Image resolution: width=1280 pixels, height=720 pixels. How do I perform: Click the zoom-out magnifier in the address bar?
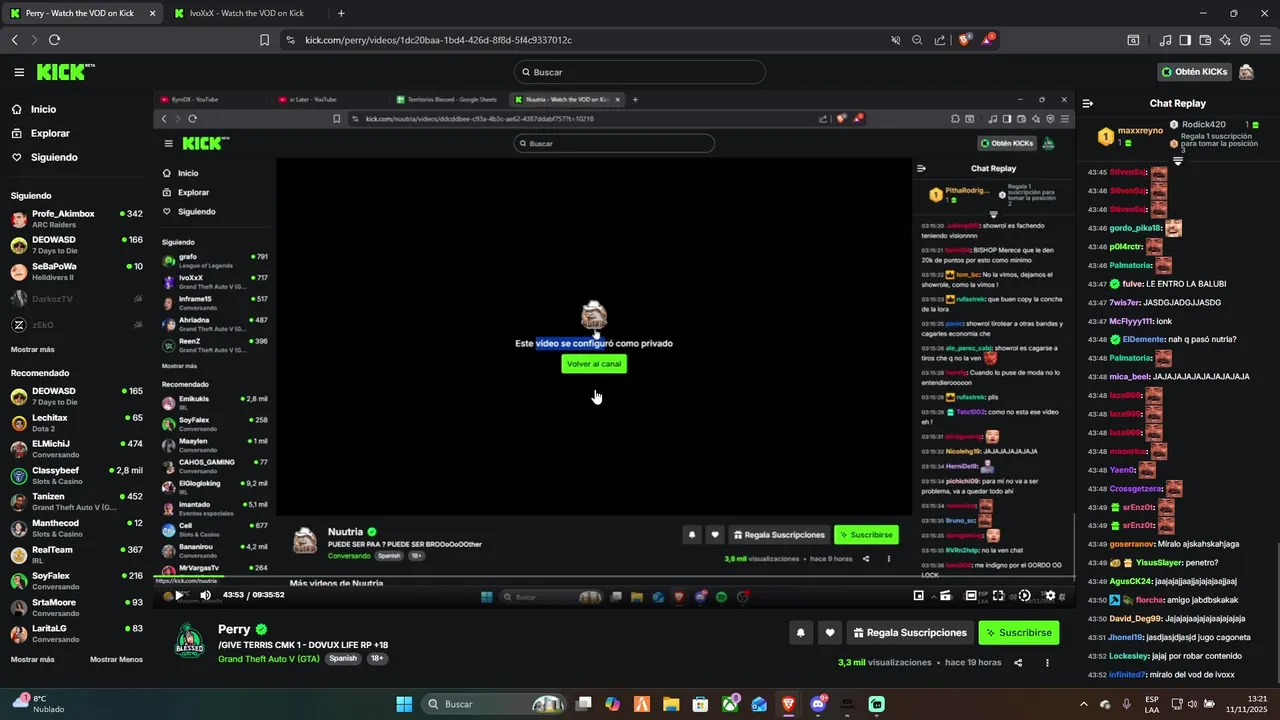(917, 40)
